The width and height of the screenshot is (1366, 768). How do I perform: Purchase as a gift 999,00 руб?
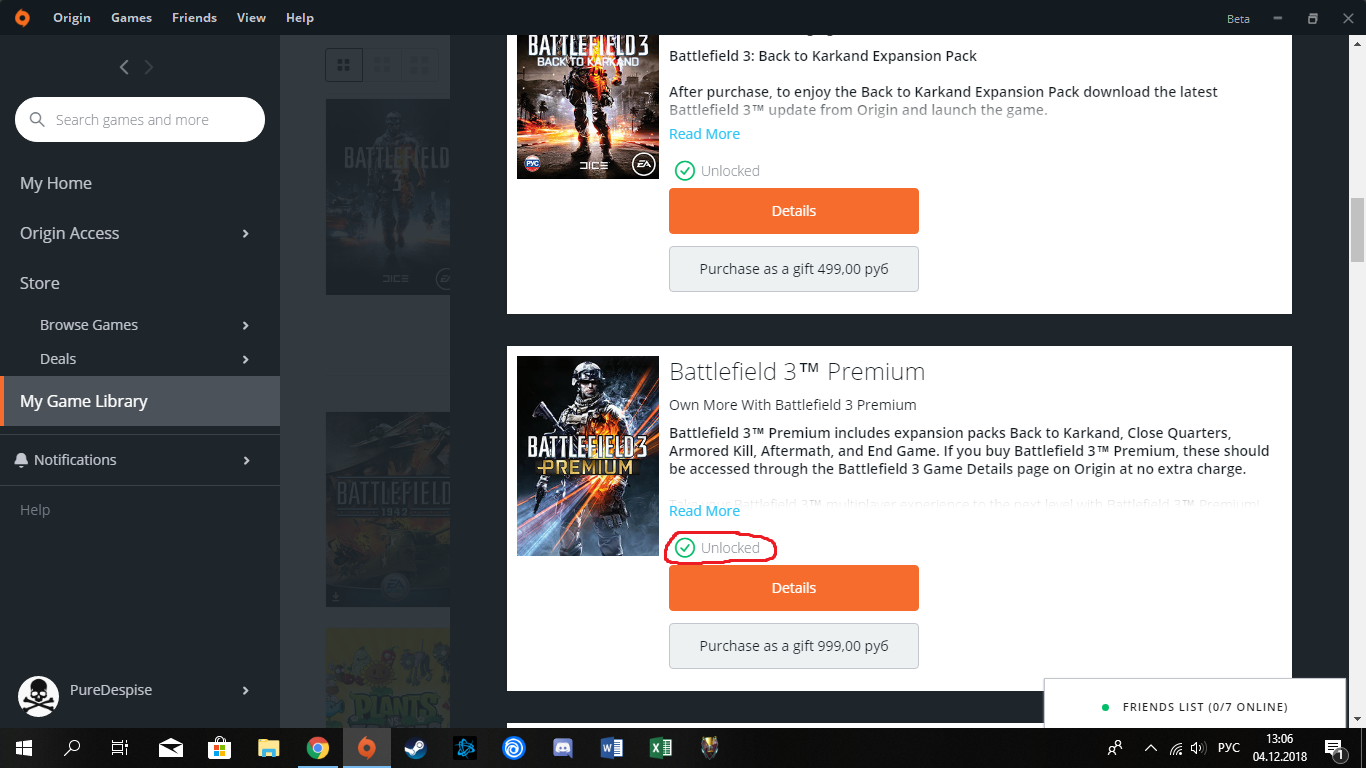click(794, 646)
